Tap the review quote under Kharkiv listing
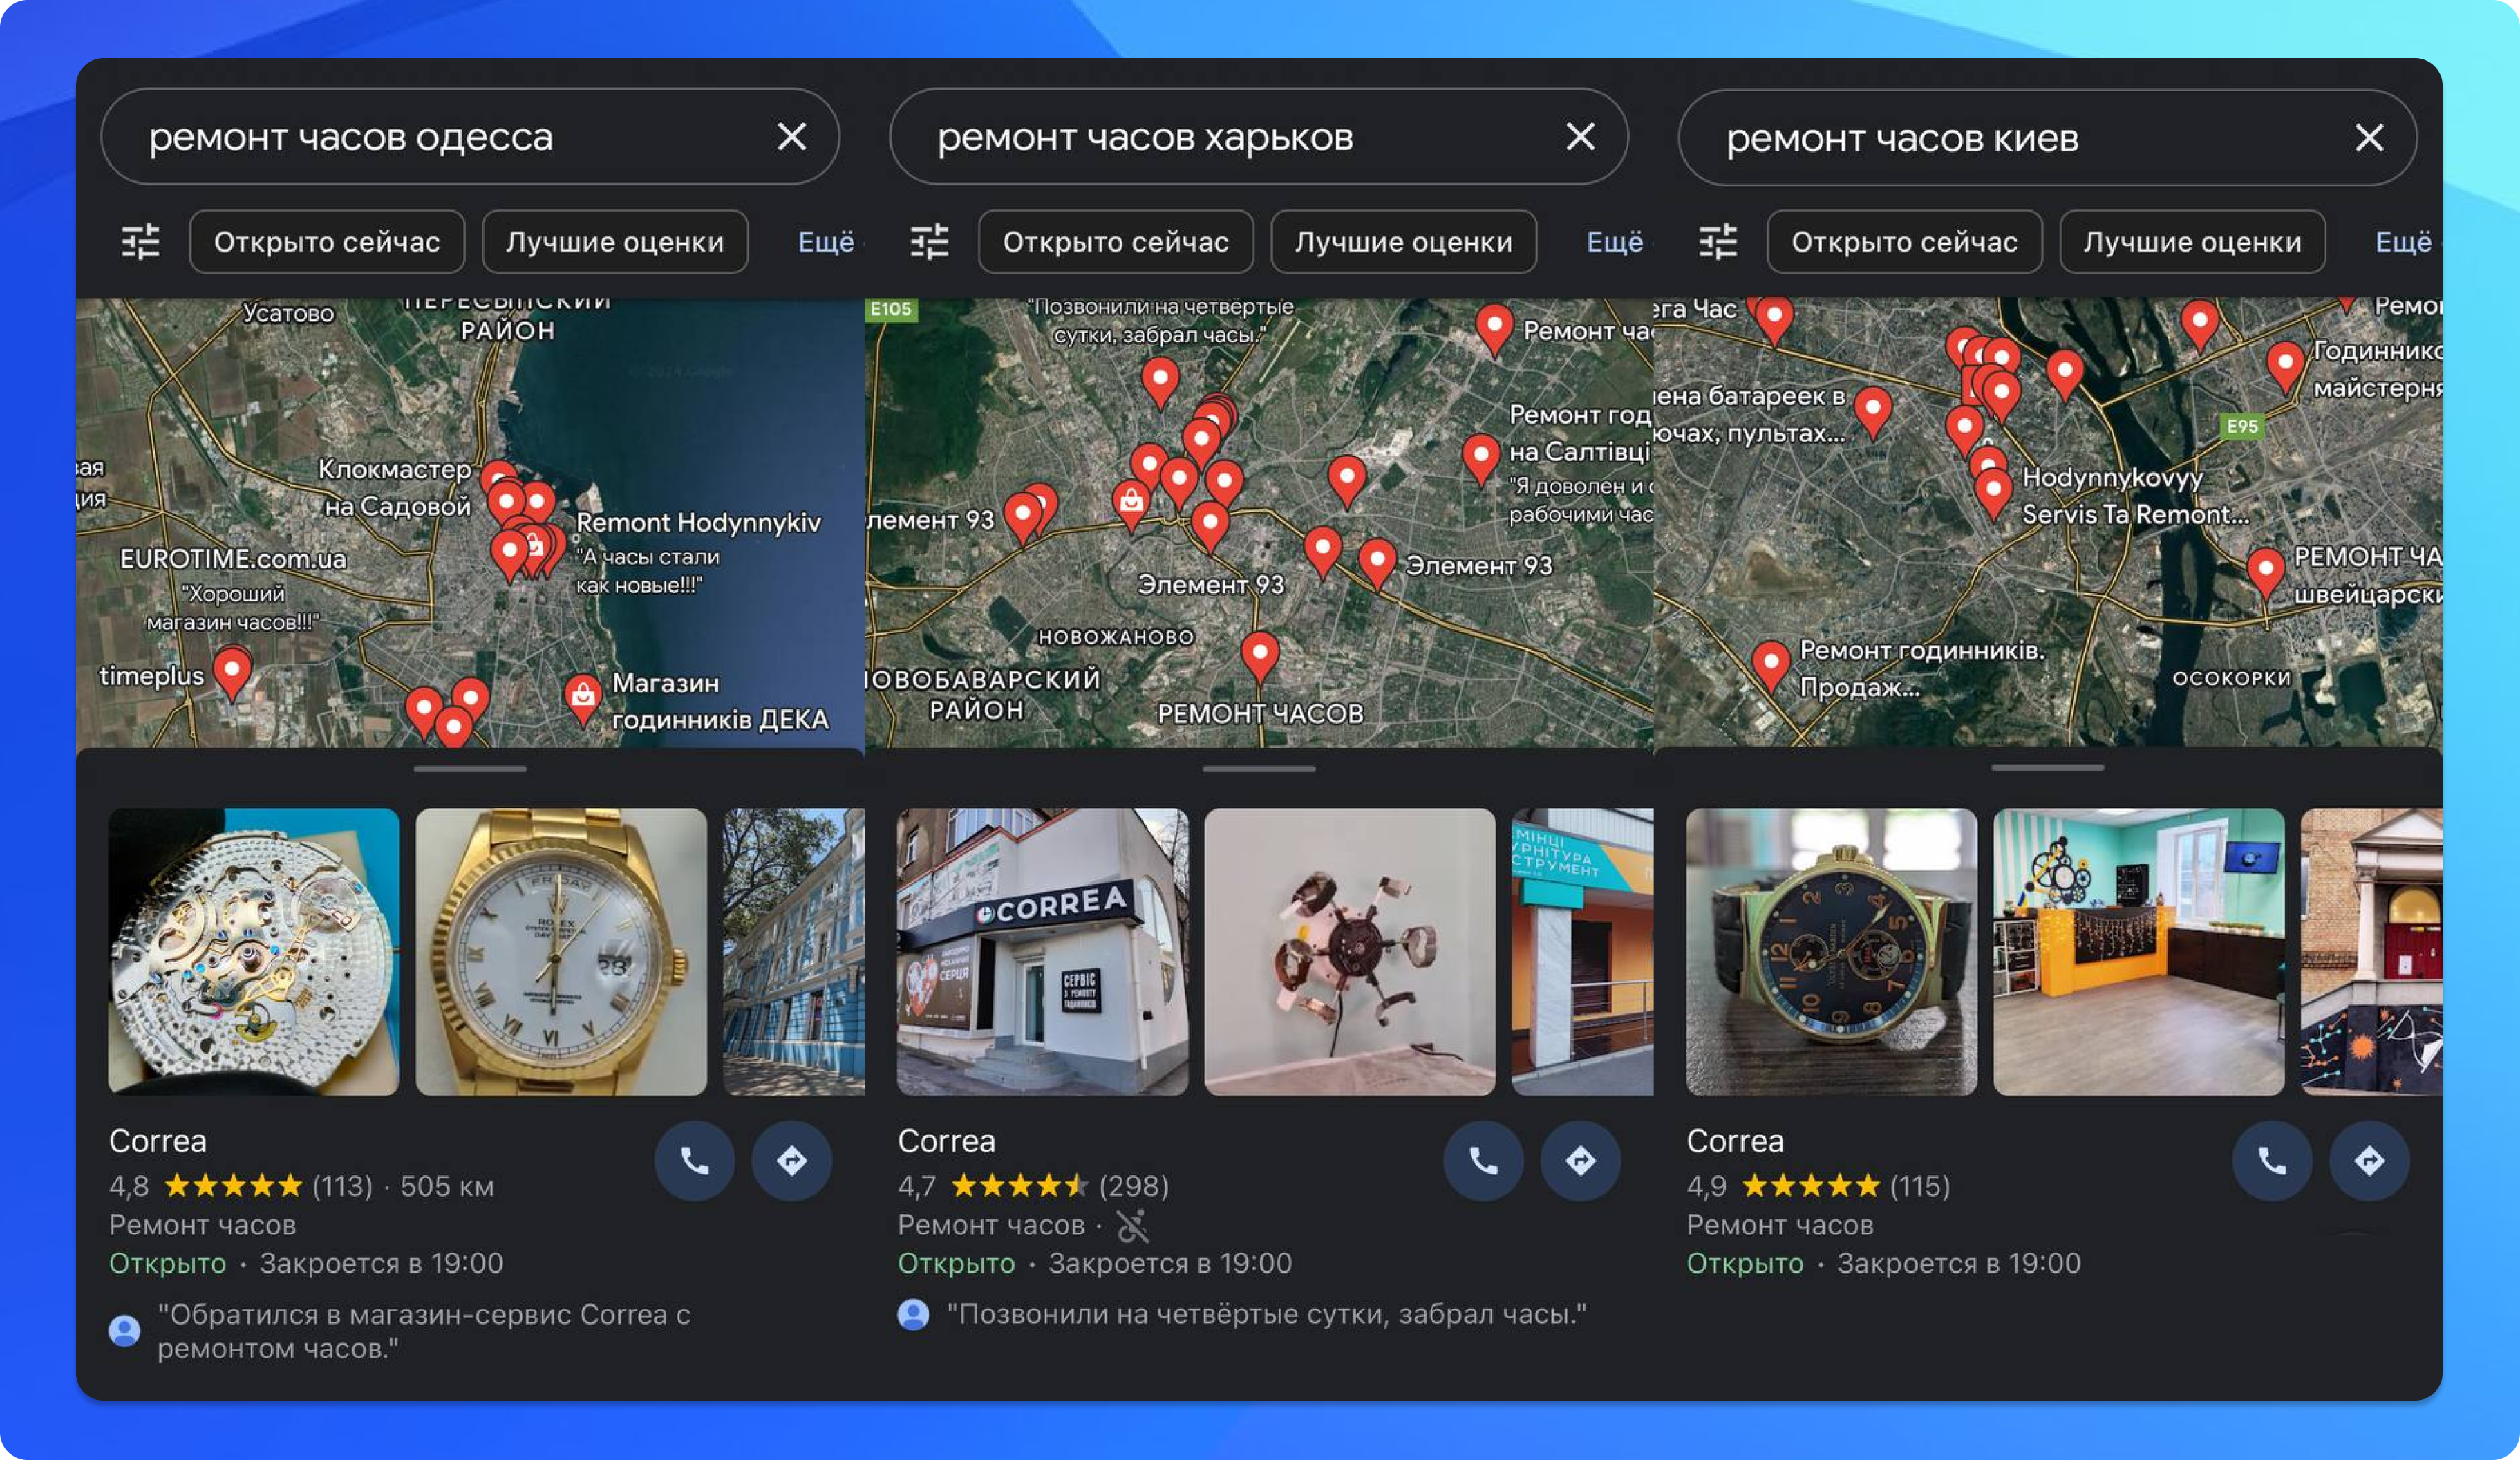 point(1265,1315)
